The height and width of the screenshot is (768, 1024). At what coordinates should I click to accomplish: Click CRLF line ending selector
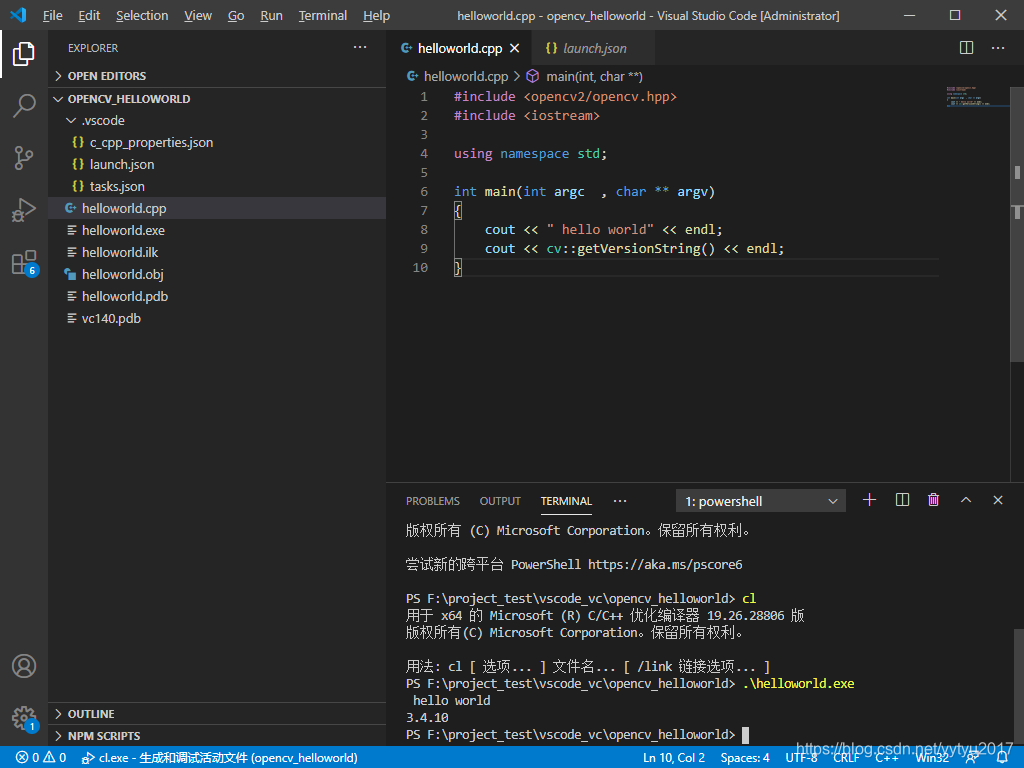pyautogui.click(x=846, y=758)
